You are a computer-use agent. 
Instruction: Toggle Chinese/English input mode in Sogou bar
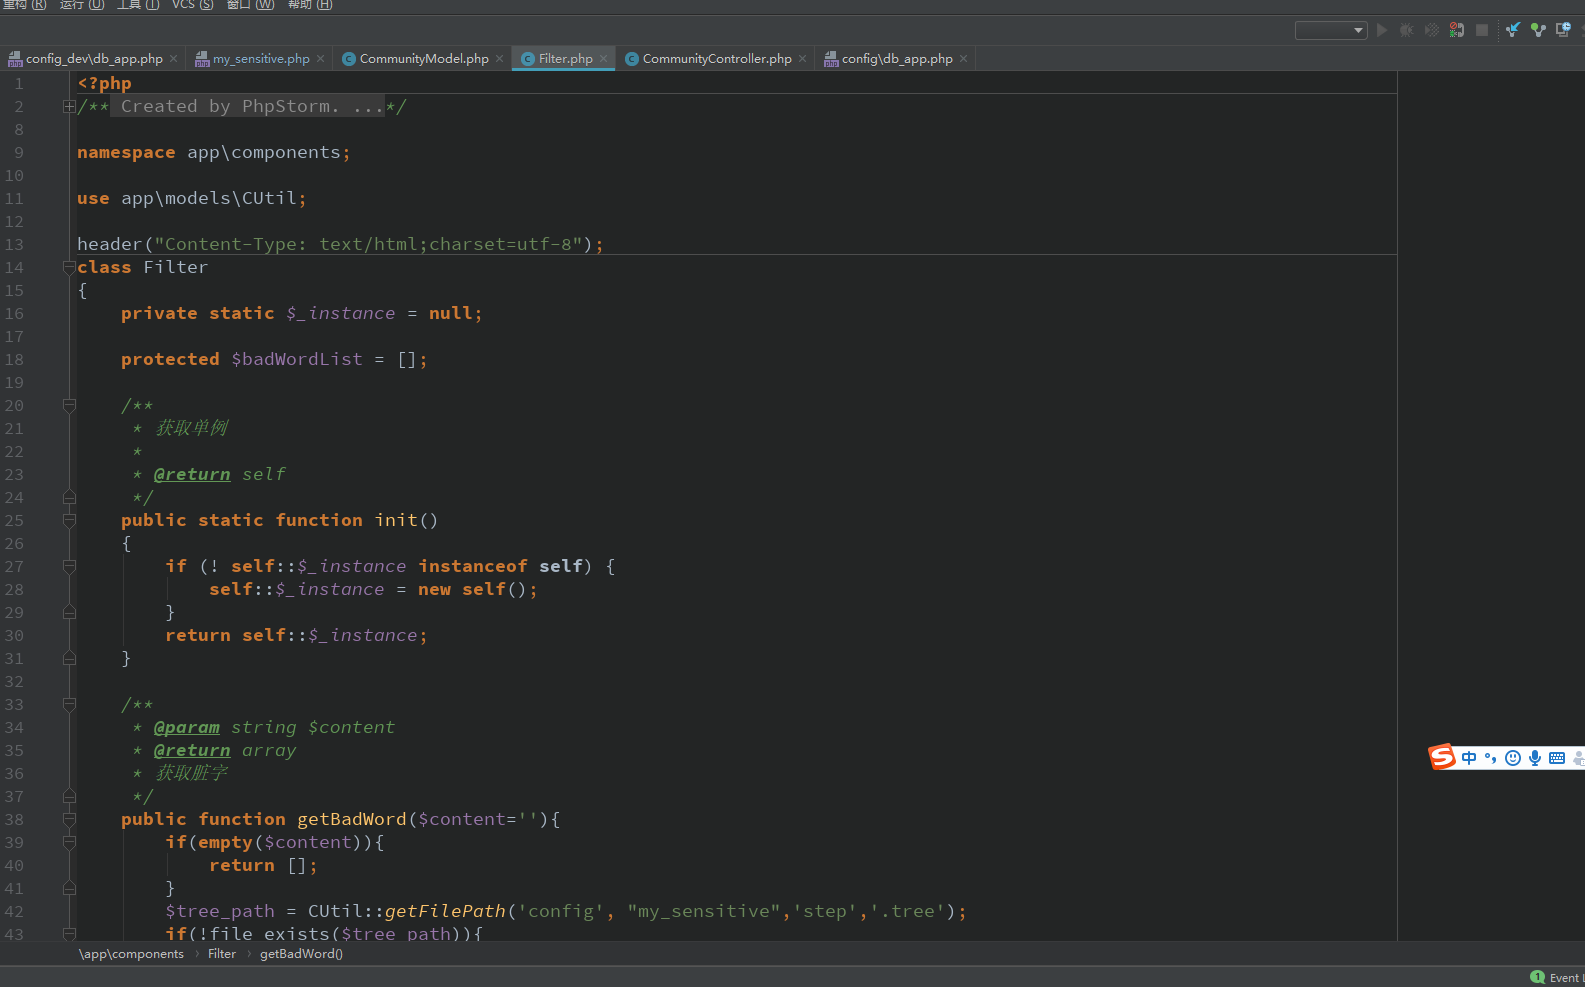1469,758
